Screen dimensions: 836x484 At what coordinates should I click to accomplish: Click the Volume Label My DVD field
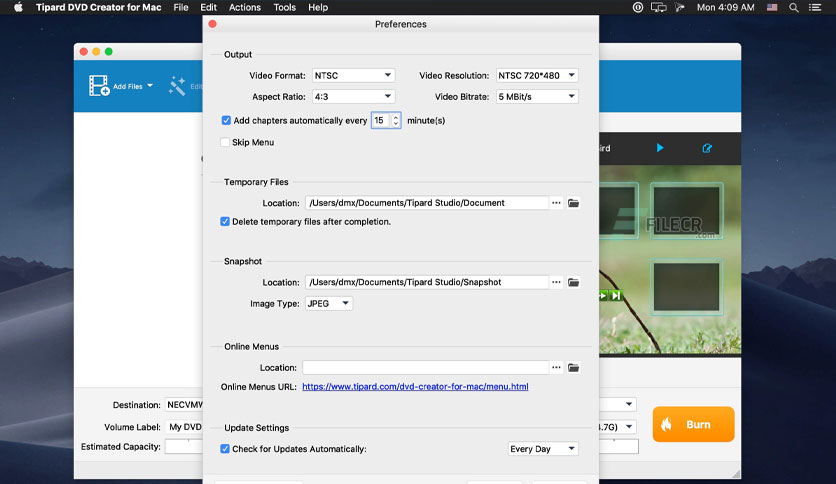tap(184, 427)
